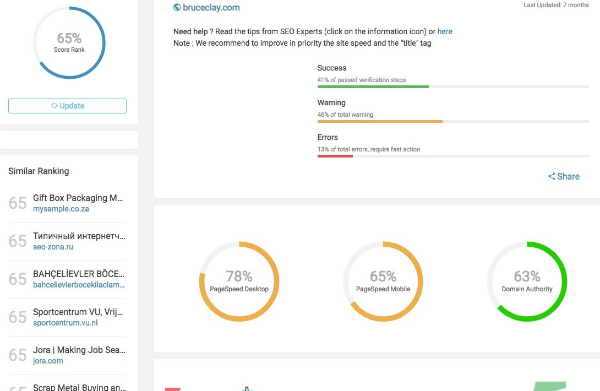Open the 'here' SEO tips link
600x391 pixels.
point(445,31)
